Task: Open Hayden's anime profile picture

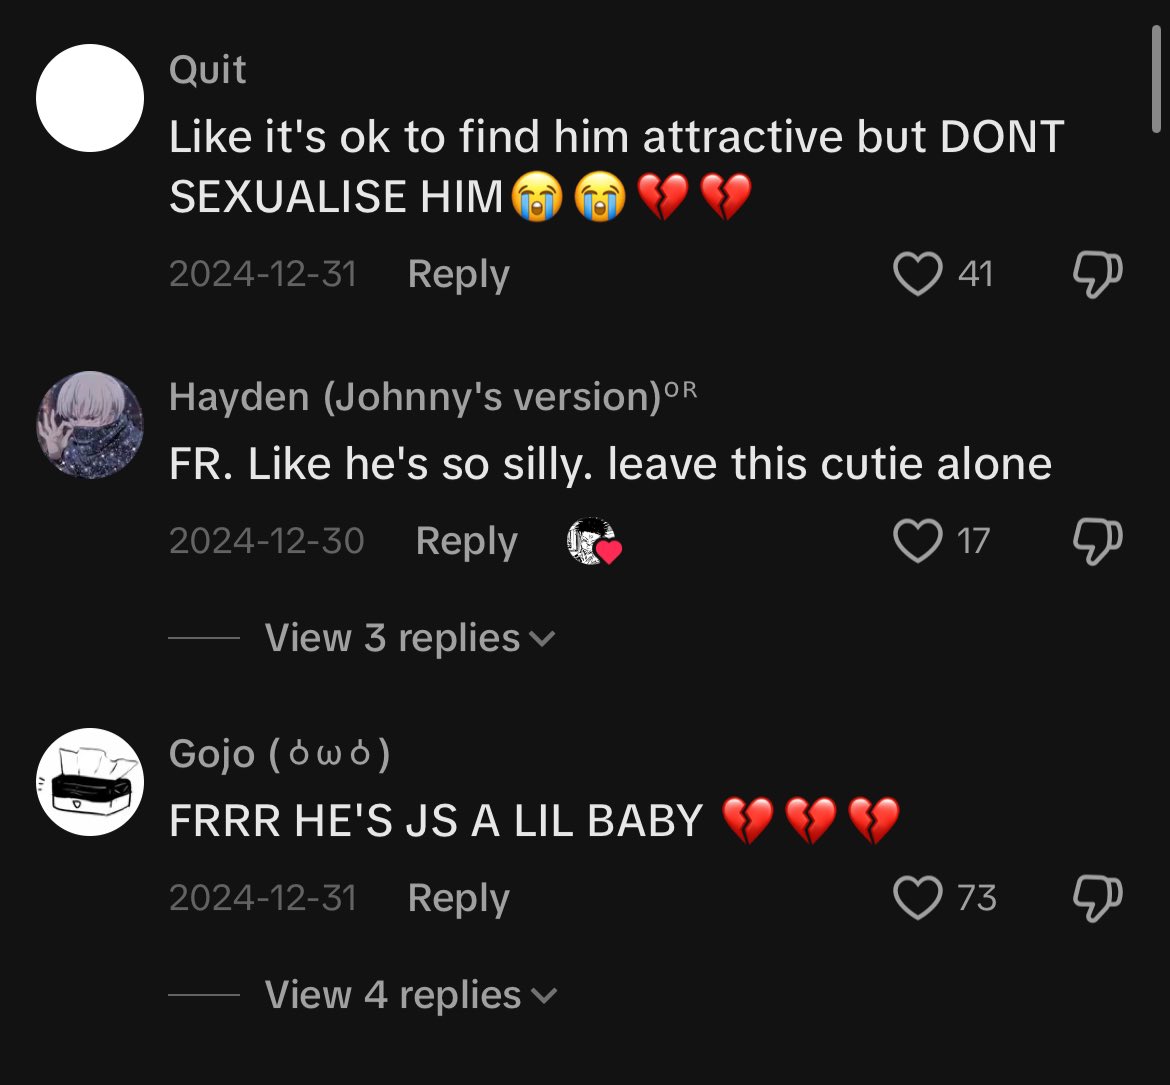Action: pos(90,425)
